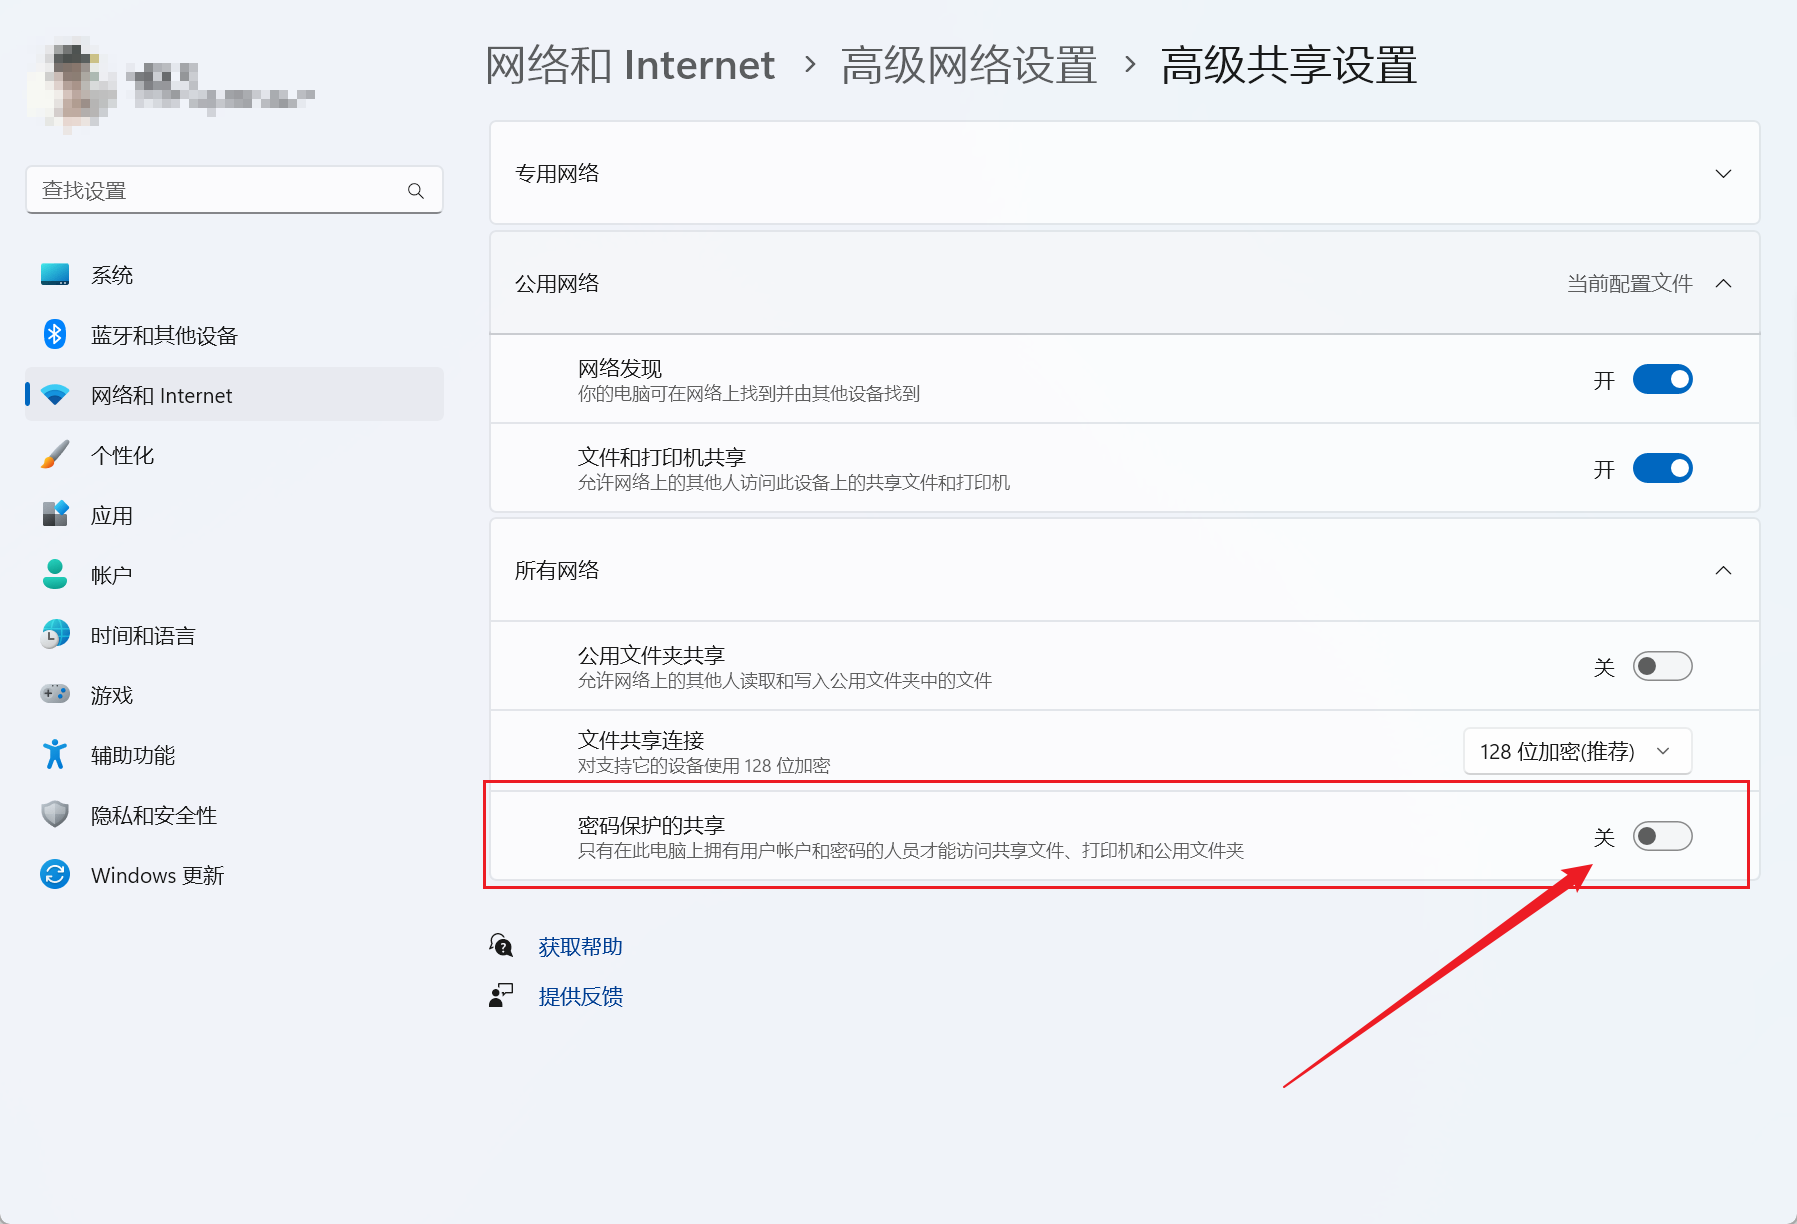Viewport: 1797px width, 1224px height.
Task: Go to 帐户 settings category
Action: [112, 575]
